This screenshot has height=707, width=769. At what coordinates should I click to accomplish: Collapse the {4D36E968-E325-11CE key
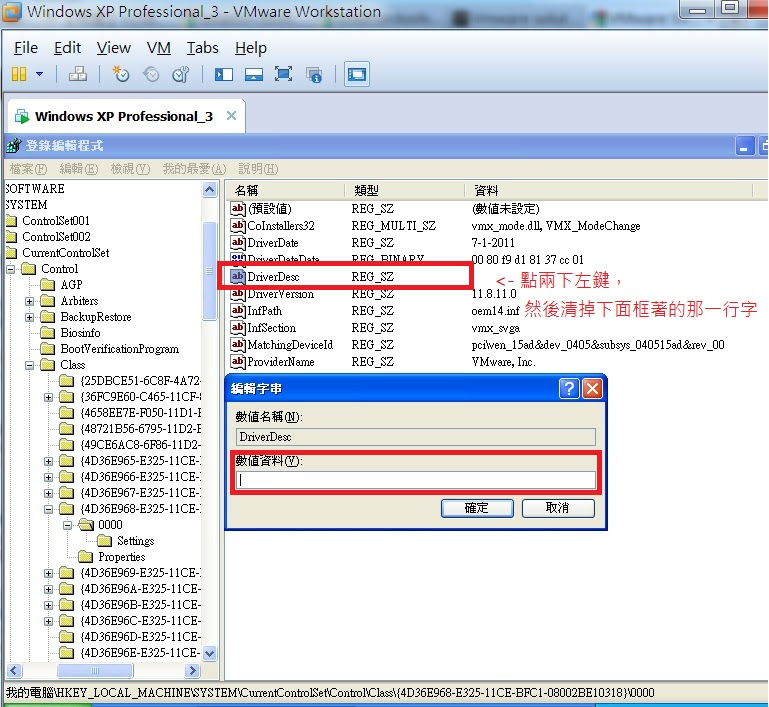[48, 509]
